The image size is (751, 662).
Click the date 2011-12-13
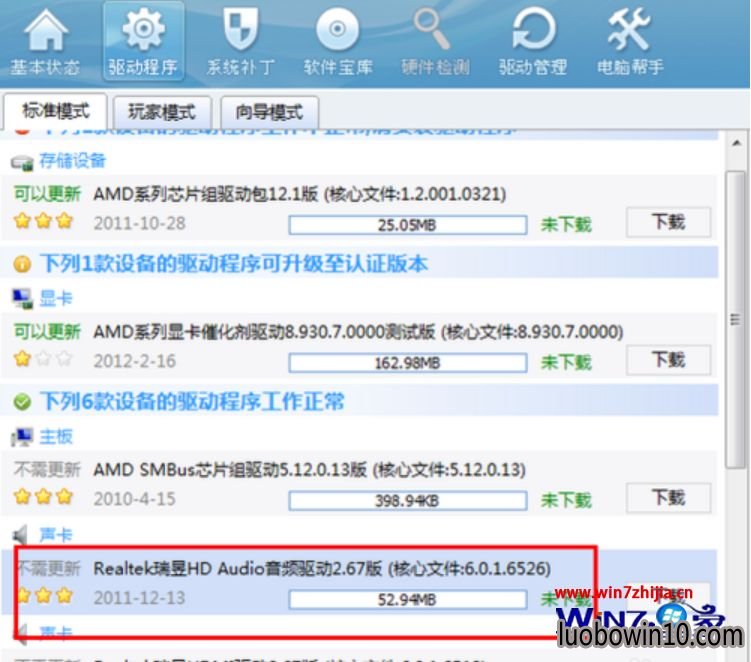[x=139, y=597]
